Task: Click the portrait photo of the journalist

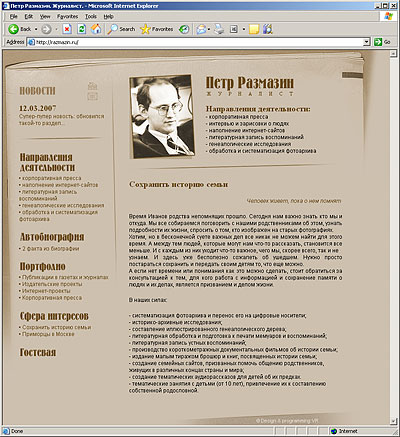Action: coord(162,116)
